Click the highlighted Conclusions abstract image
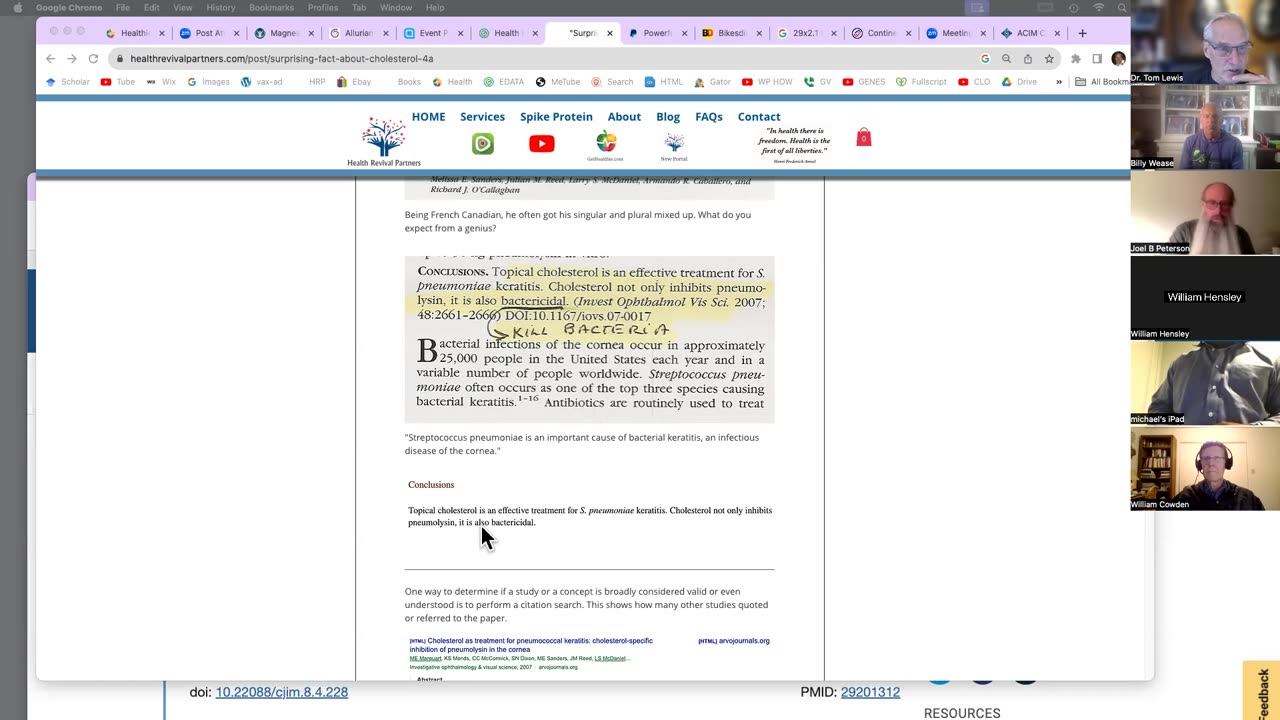Screen dimensions: 1280x720 tap(589, 339)
